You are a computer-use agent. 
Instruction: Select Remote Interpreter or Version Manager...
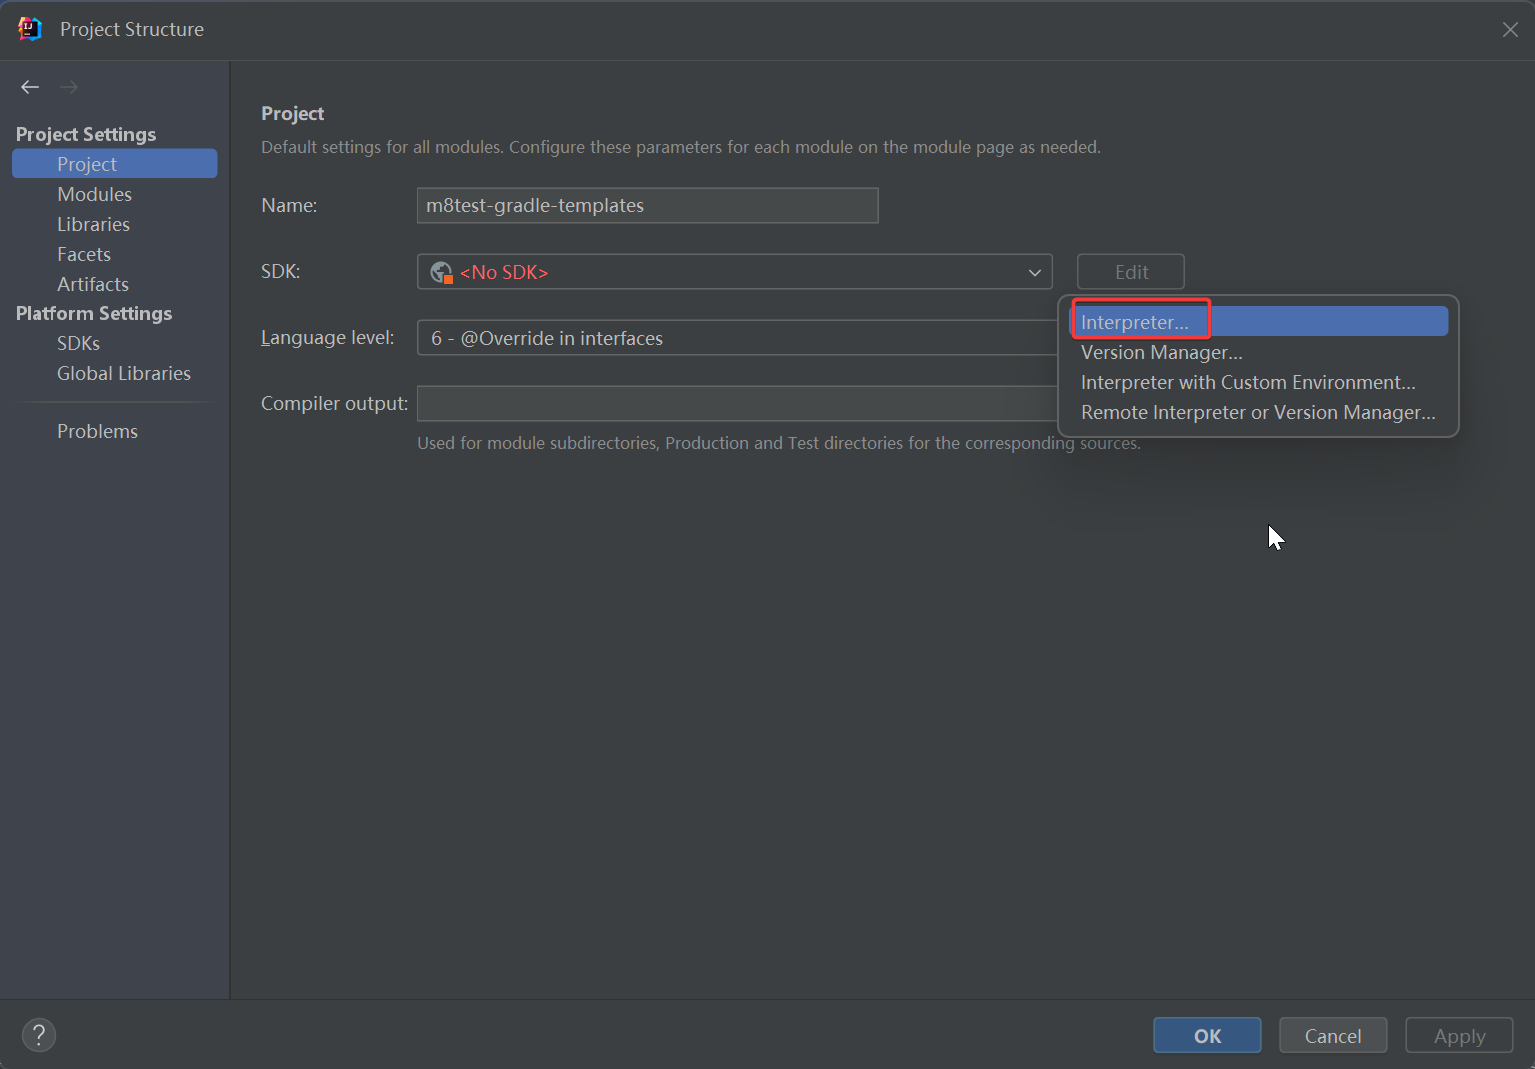coord(1257,412)
